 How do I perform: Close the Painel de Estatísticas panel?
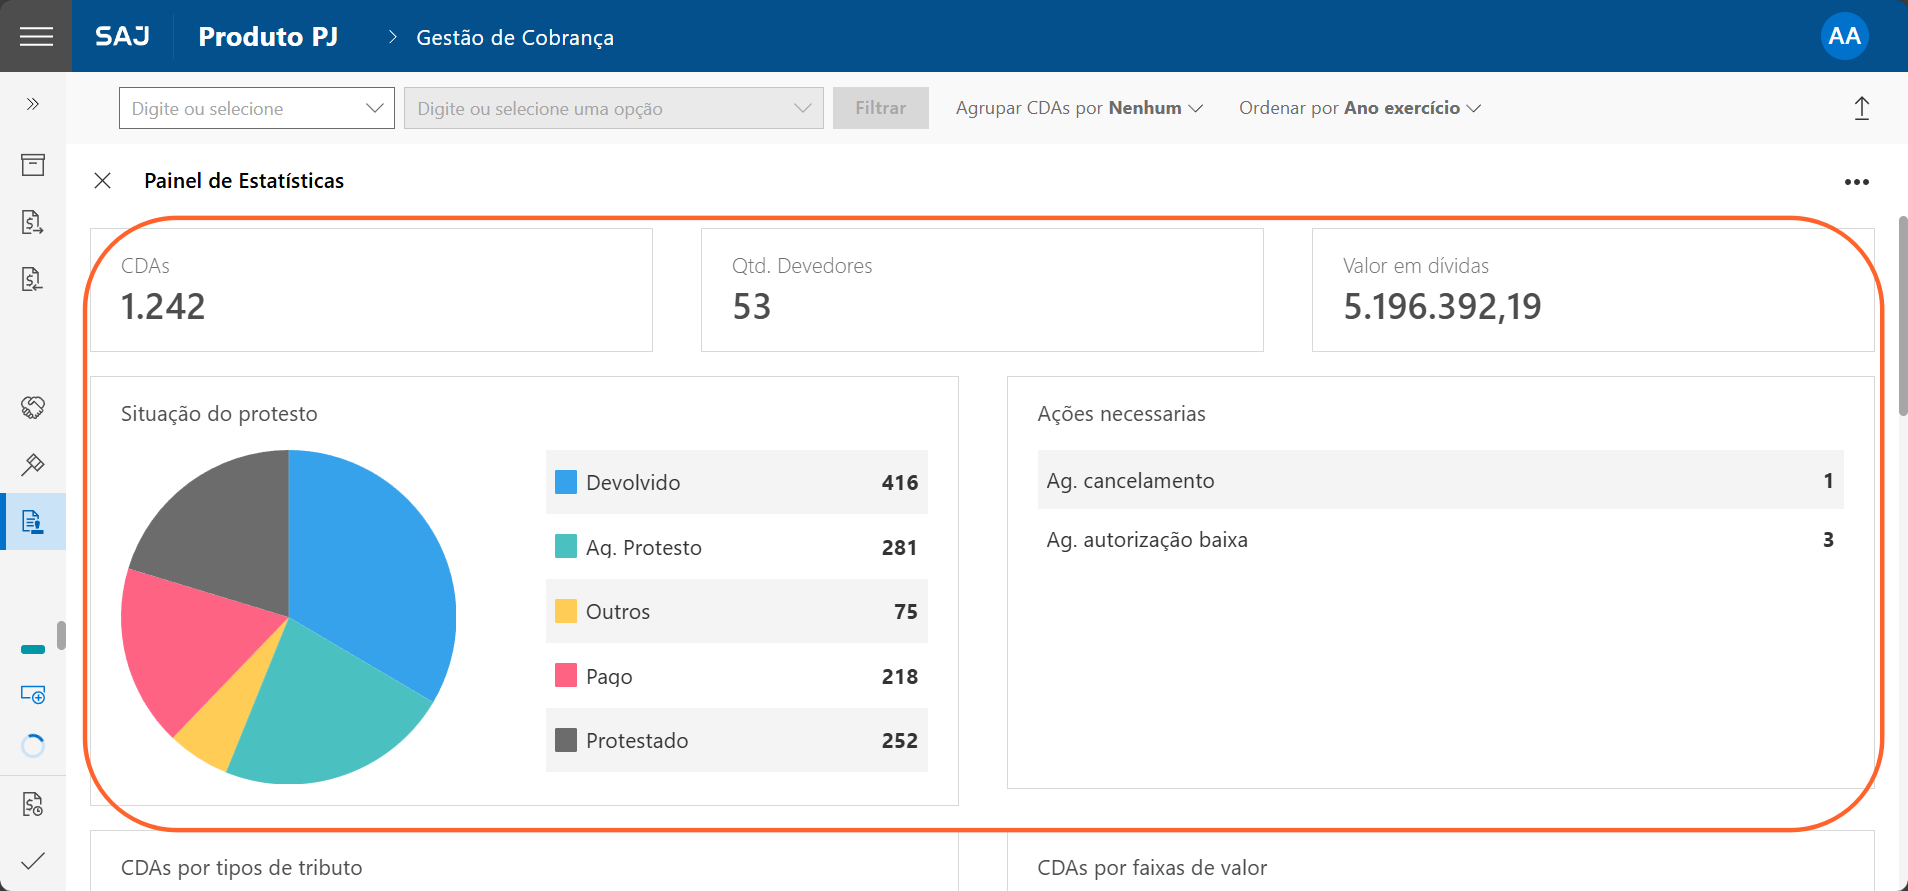(102, 181)
